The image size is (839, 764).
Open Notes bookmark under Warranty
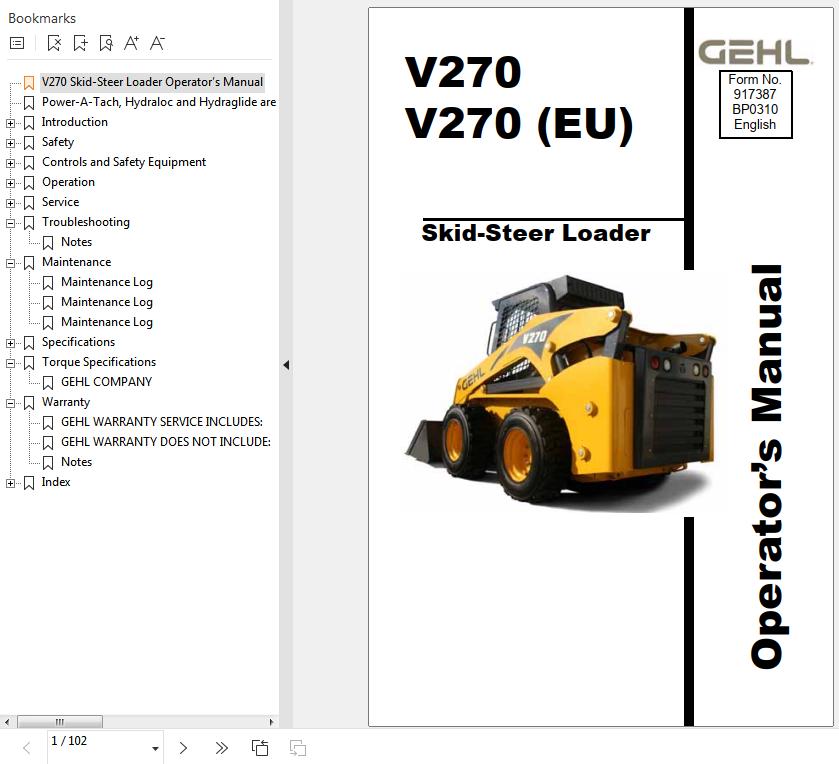[76, 462]
